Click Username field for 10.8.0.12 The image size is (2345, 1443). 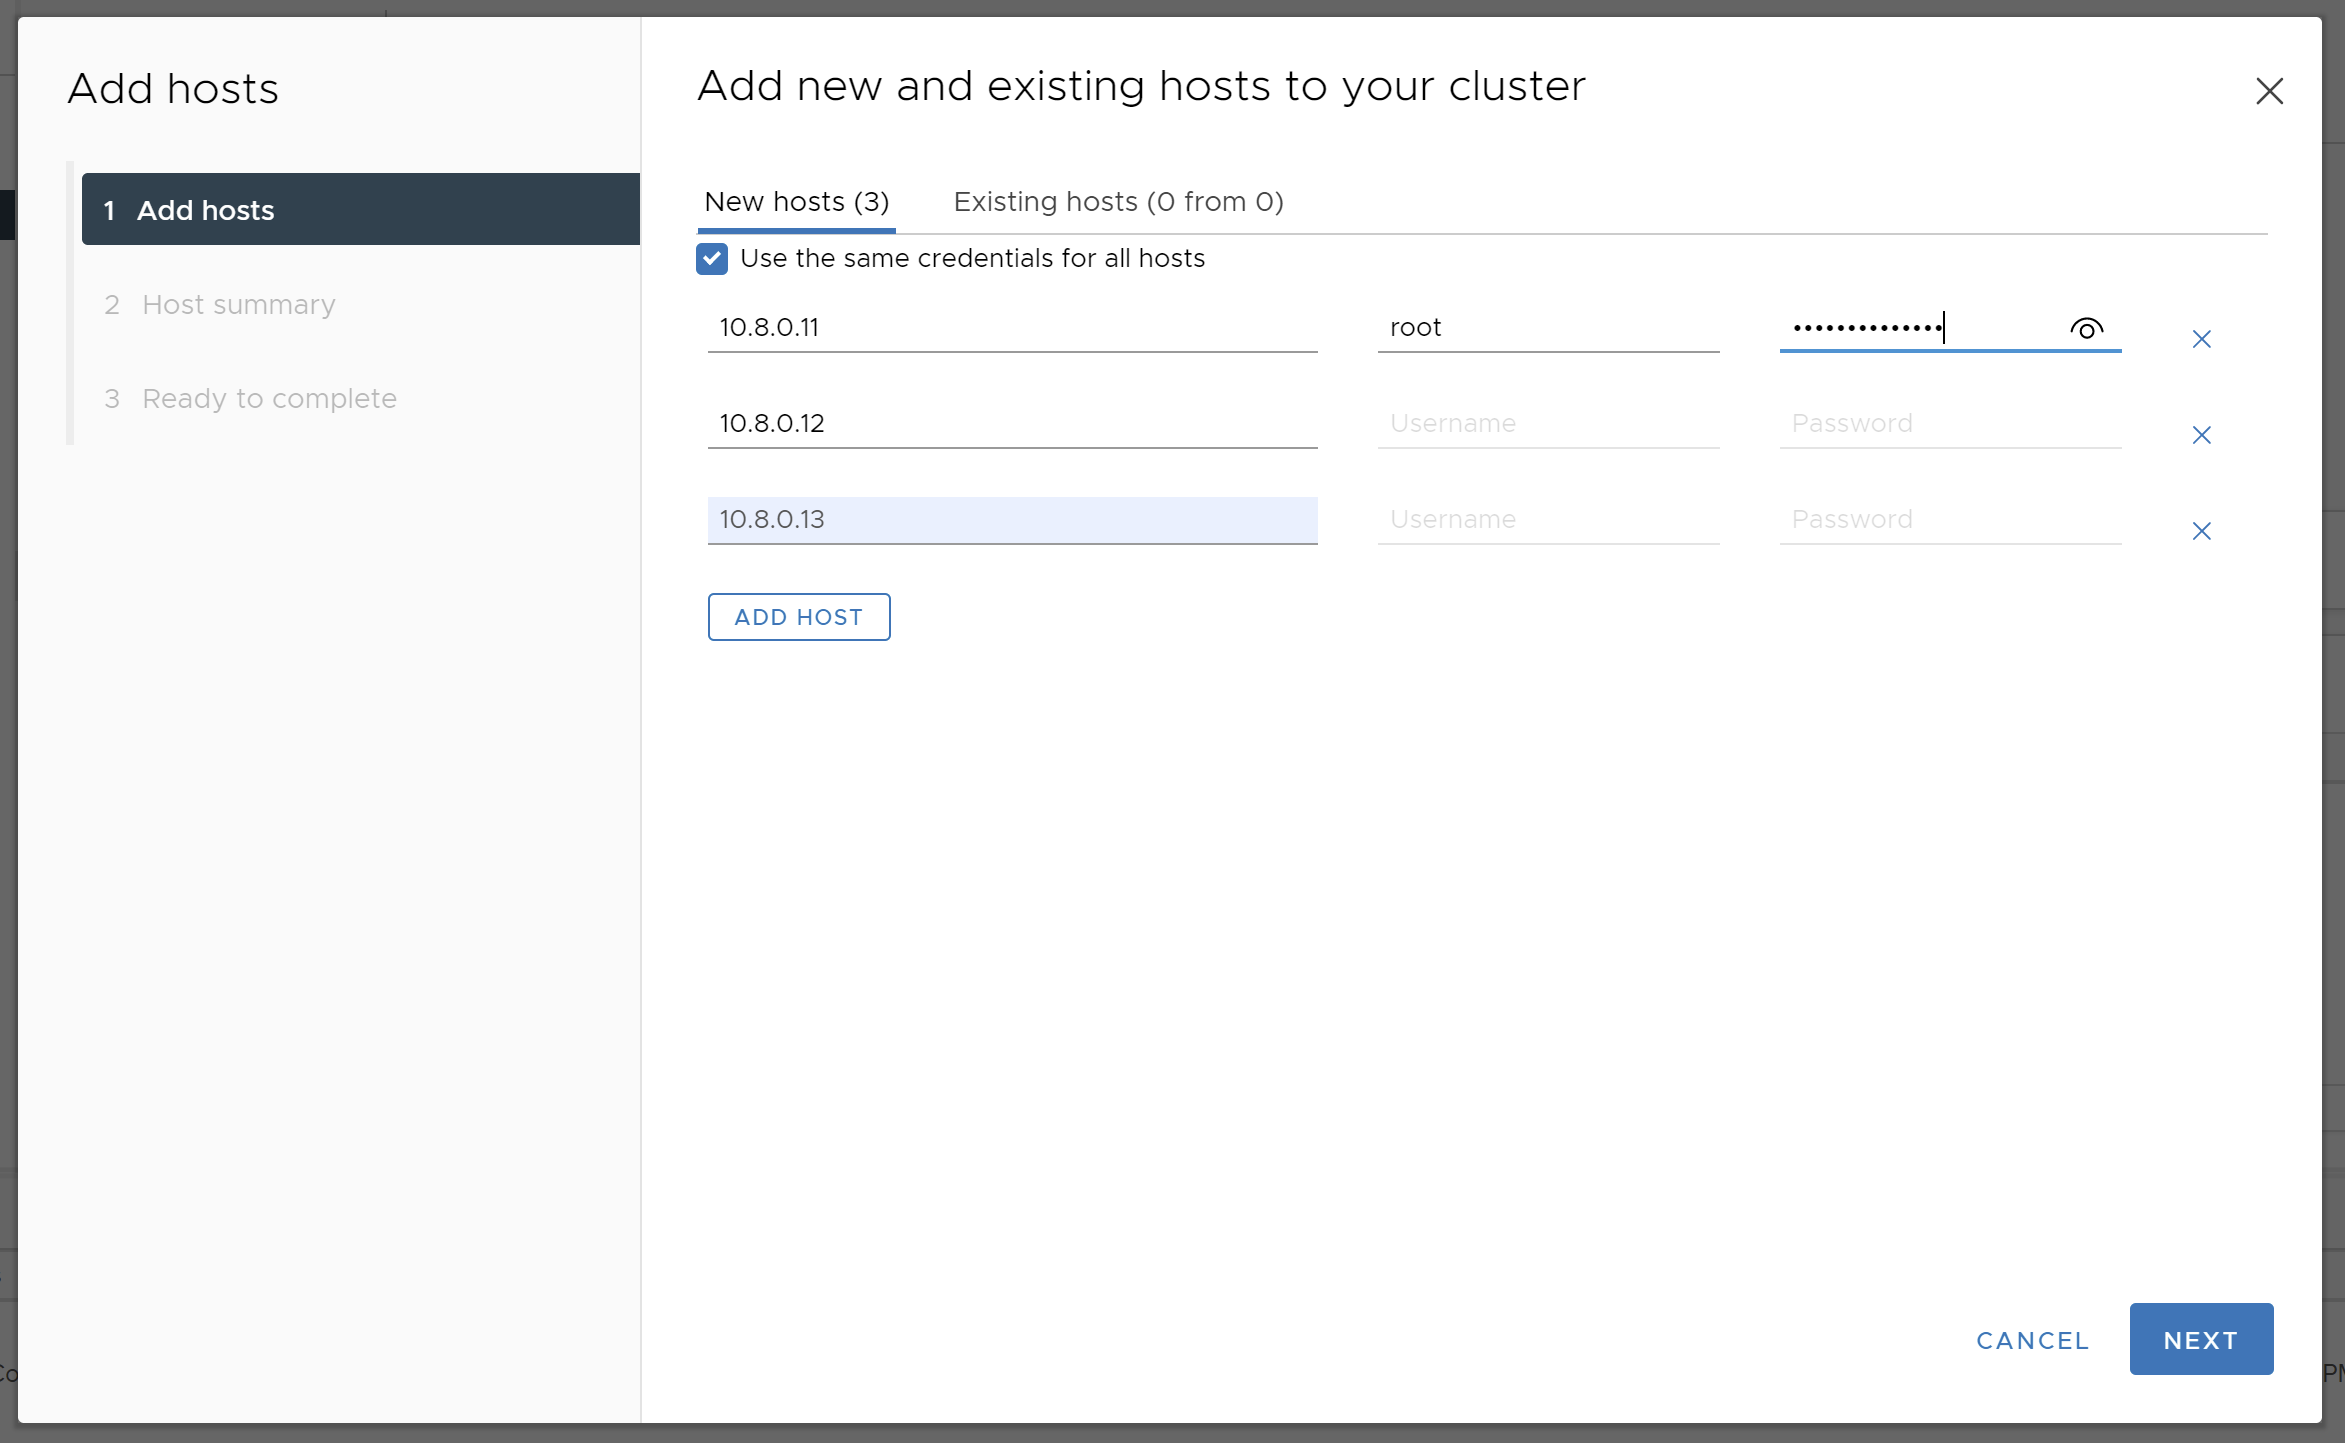pyautogui.click(x=1547, y=424)
